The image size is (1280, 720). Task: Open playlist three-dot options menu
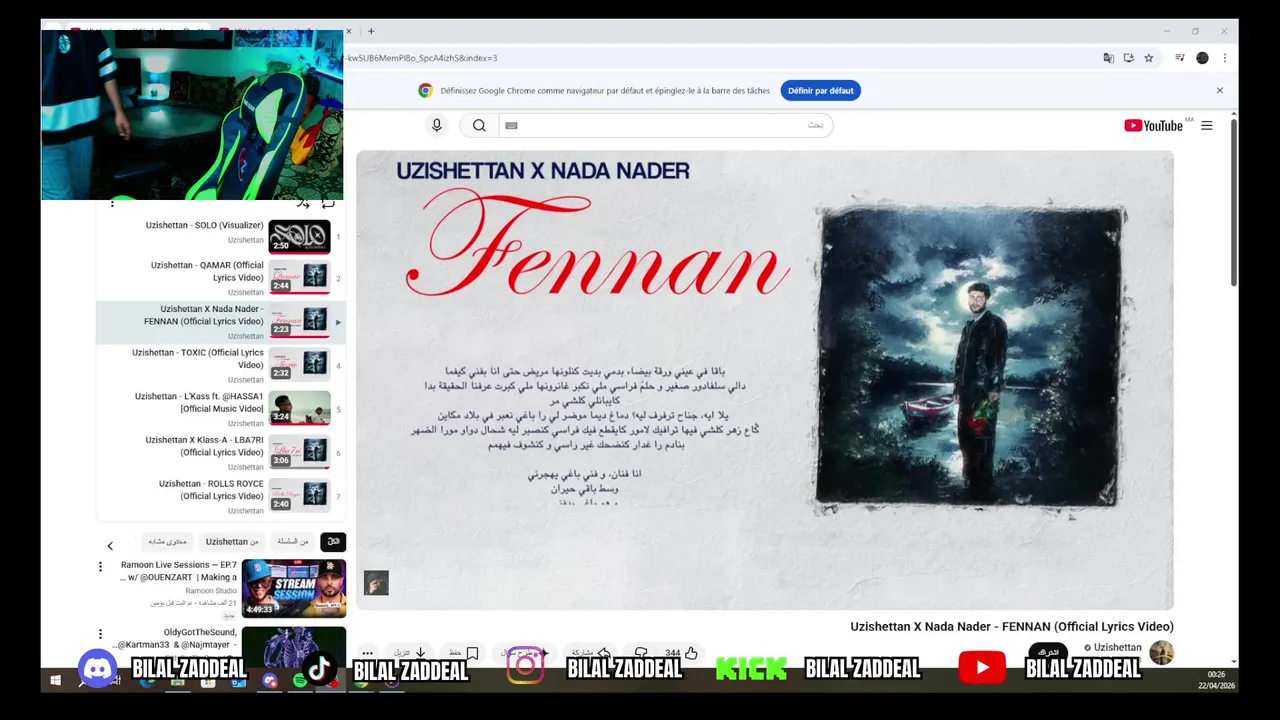tap(112, 203)
